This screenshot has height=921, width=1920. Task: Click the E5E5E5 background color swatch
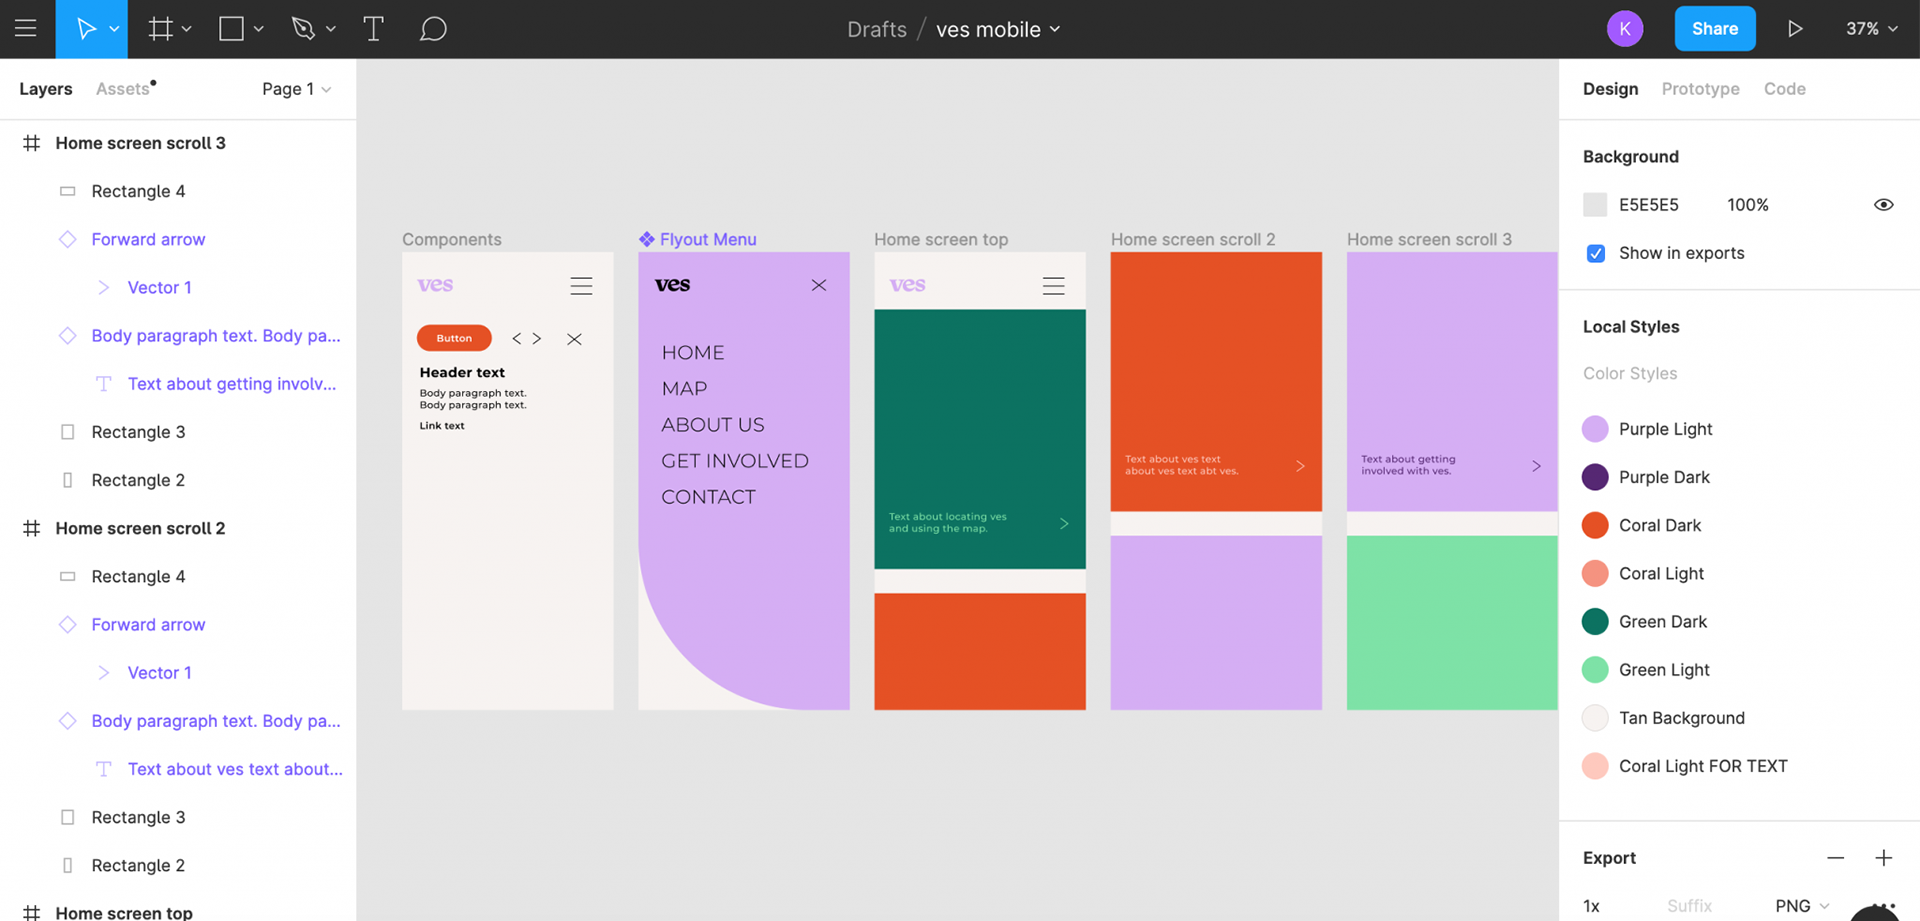click(1595, 205)
